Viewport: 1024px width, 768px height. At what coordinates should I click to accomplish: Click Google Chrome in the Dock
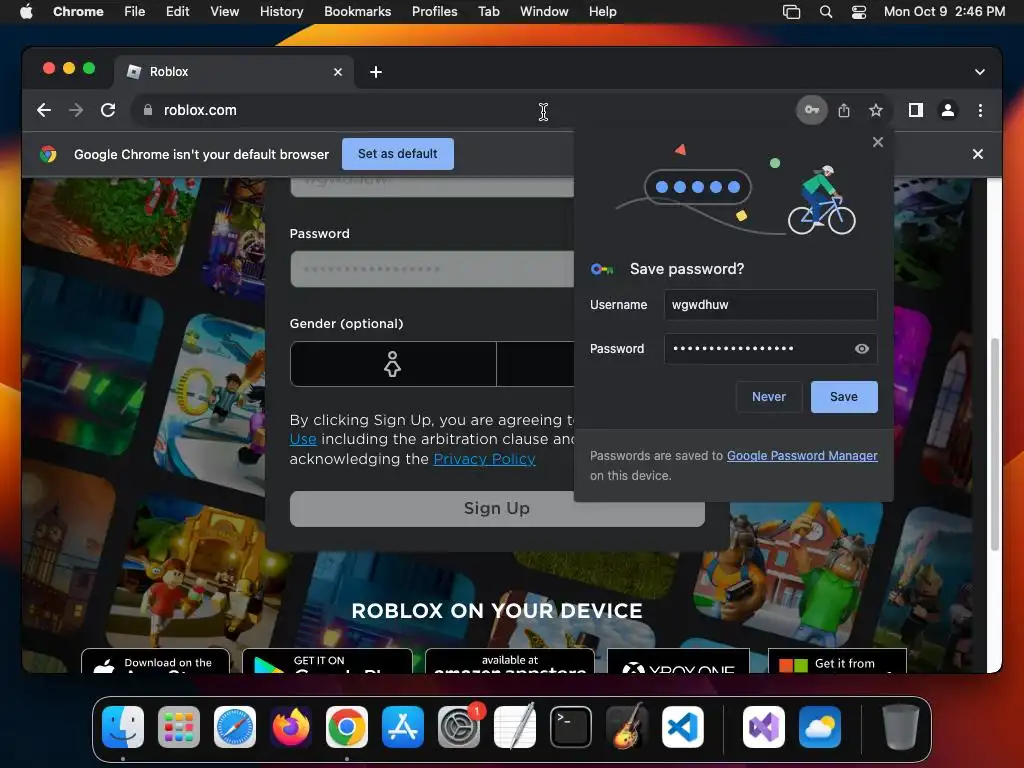pyautogui.click(x=347, y=727)
